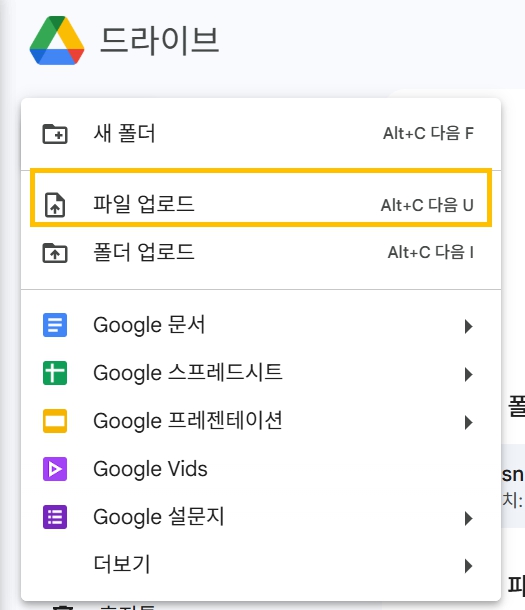Click the Alt+C 다음 F shortcut text
Viewport: 525px width, 610px height.
tap(428, 133)
